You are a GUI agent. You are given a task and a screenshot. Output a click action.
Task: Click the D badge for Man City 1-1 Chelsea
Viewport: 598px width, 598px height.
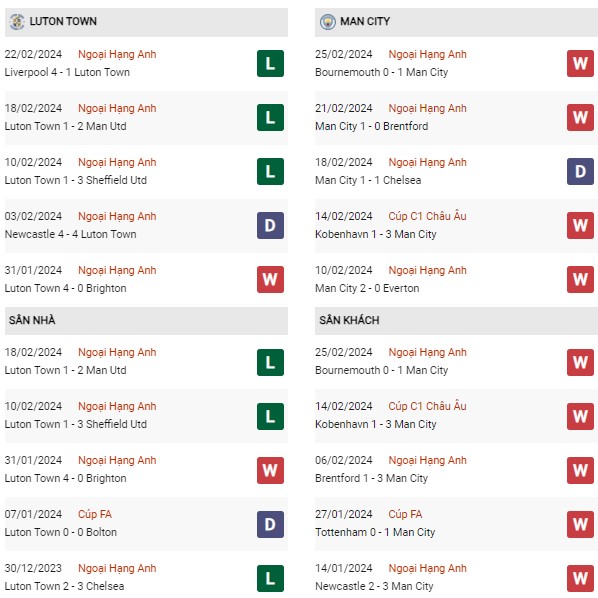580,171
